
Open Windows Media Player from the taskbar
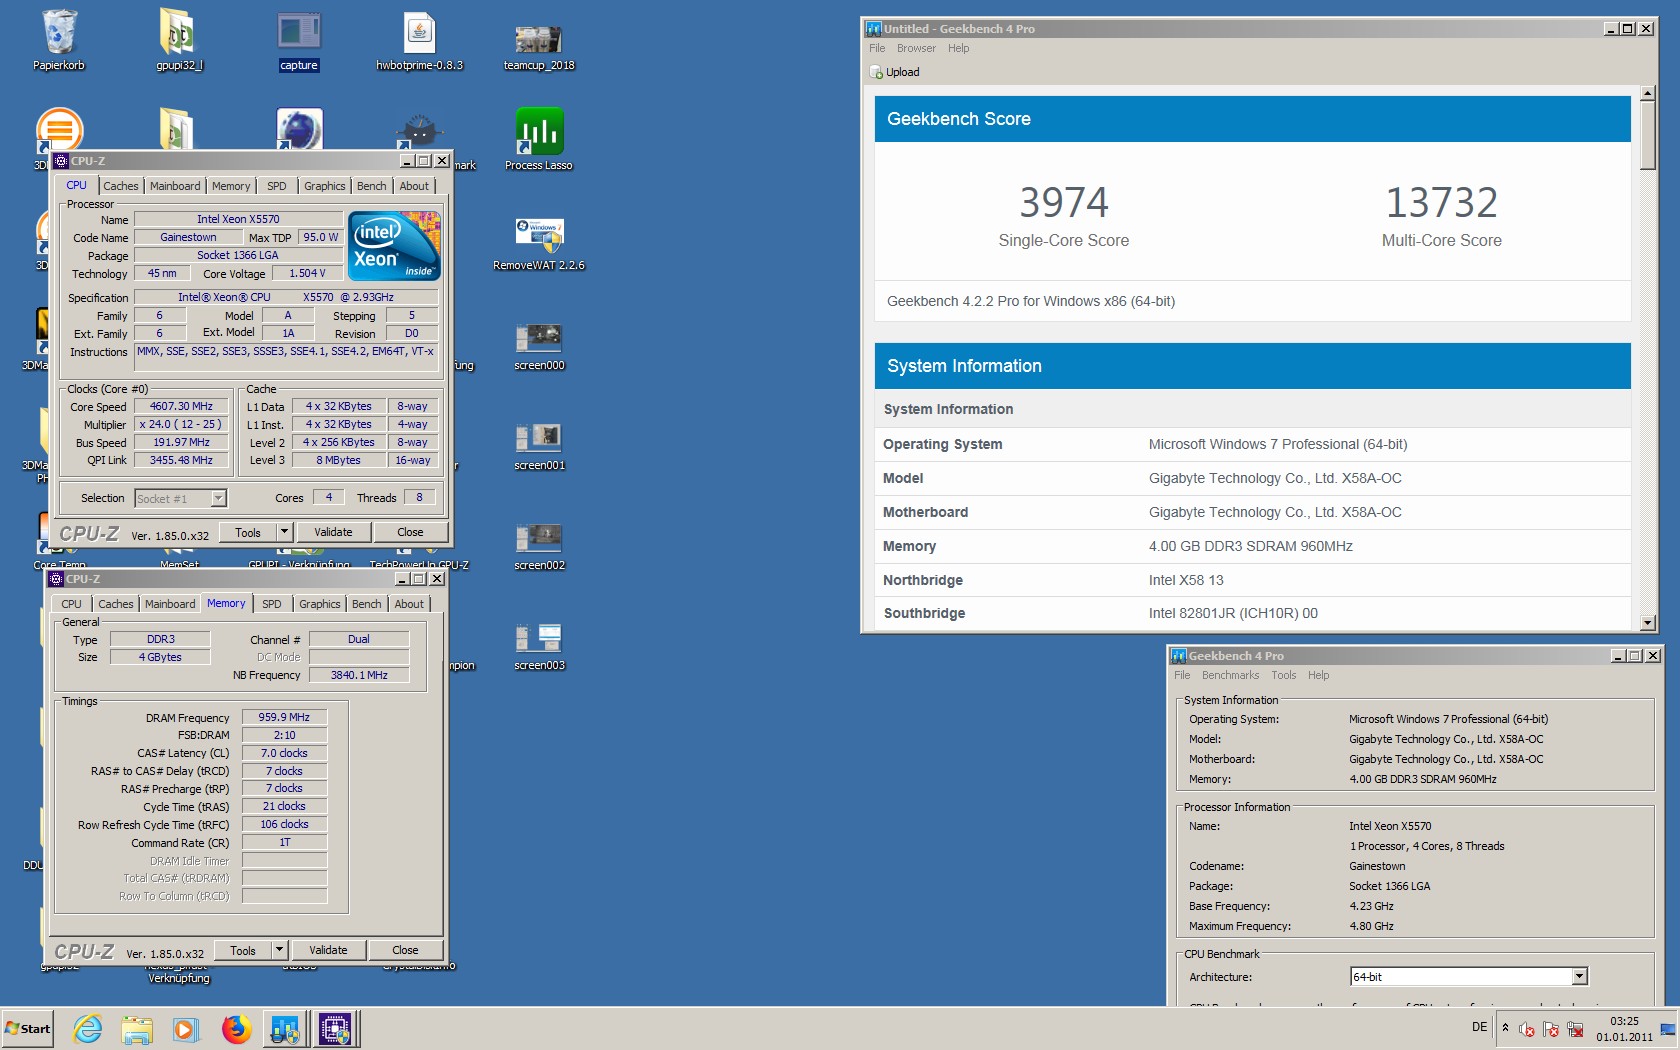click(186, 1028)
